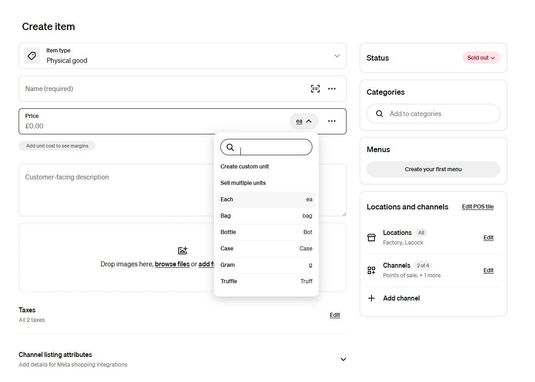Screen dimensions: 535x382
Task: Focus the Add to categories search field
Action: pyautogui.click(x=433, y=114)
